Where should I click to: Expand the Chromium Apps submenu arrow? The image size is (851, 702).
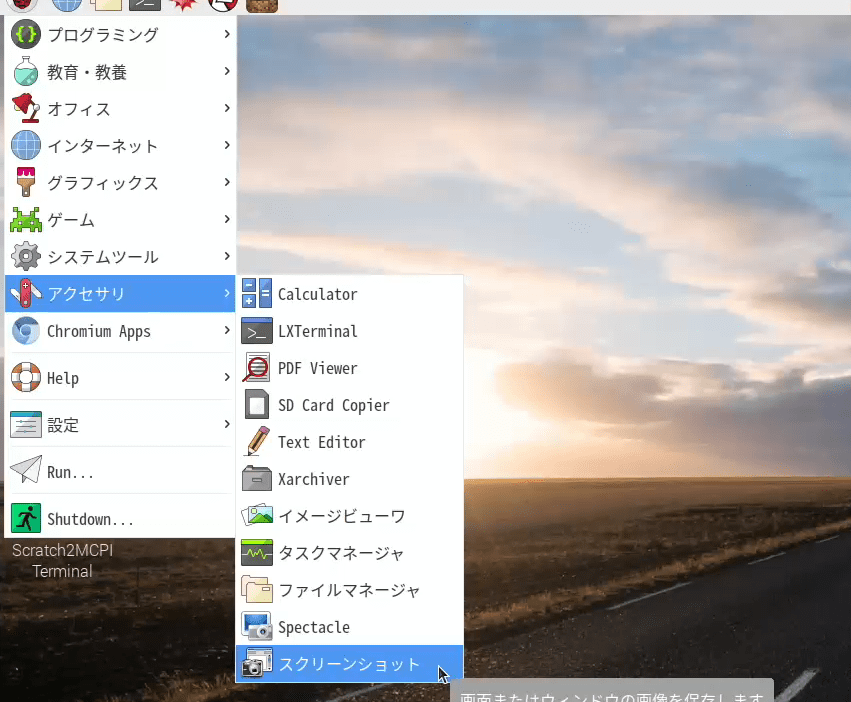pos(227,330)
